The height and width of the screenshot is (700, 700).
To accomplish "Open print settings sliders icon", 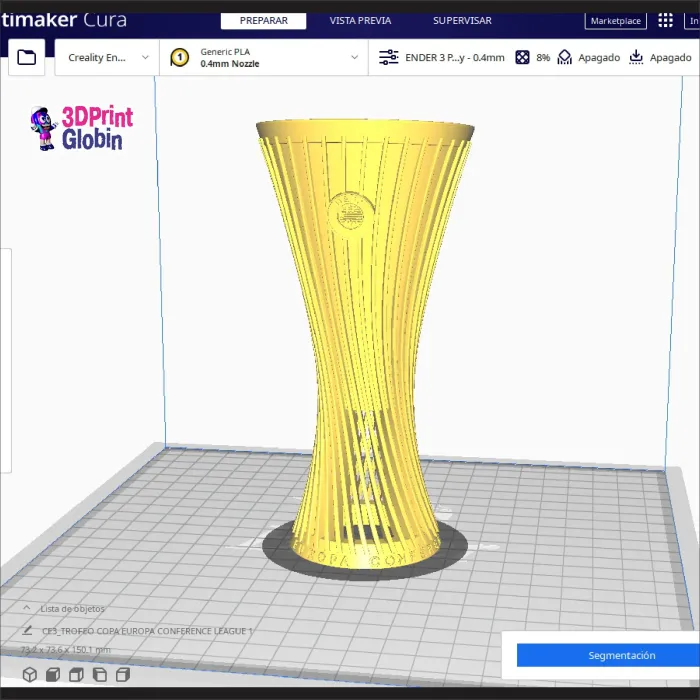I will coord(388,57).
